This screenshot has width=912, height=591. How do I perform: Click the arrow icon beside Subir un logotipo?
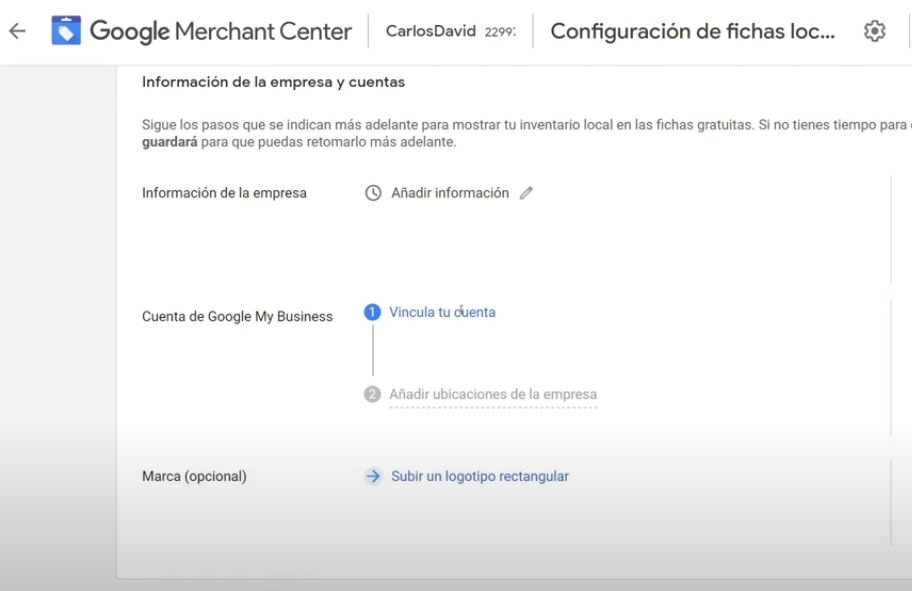coord(373,476)
